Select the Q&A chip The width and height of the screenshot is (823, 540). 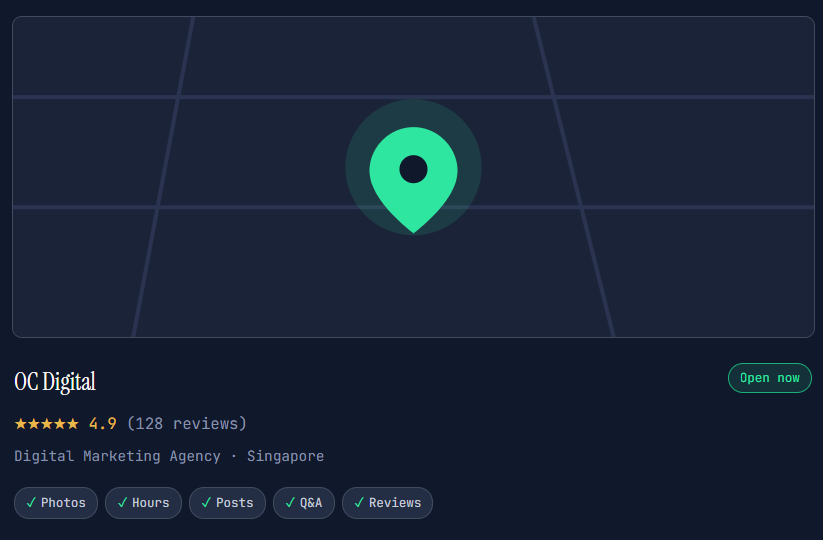pyautogui.click(x=304, y=503)
